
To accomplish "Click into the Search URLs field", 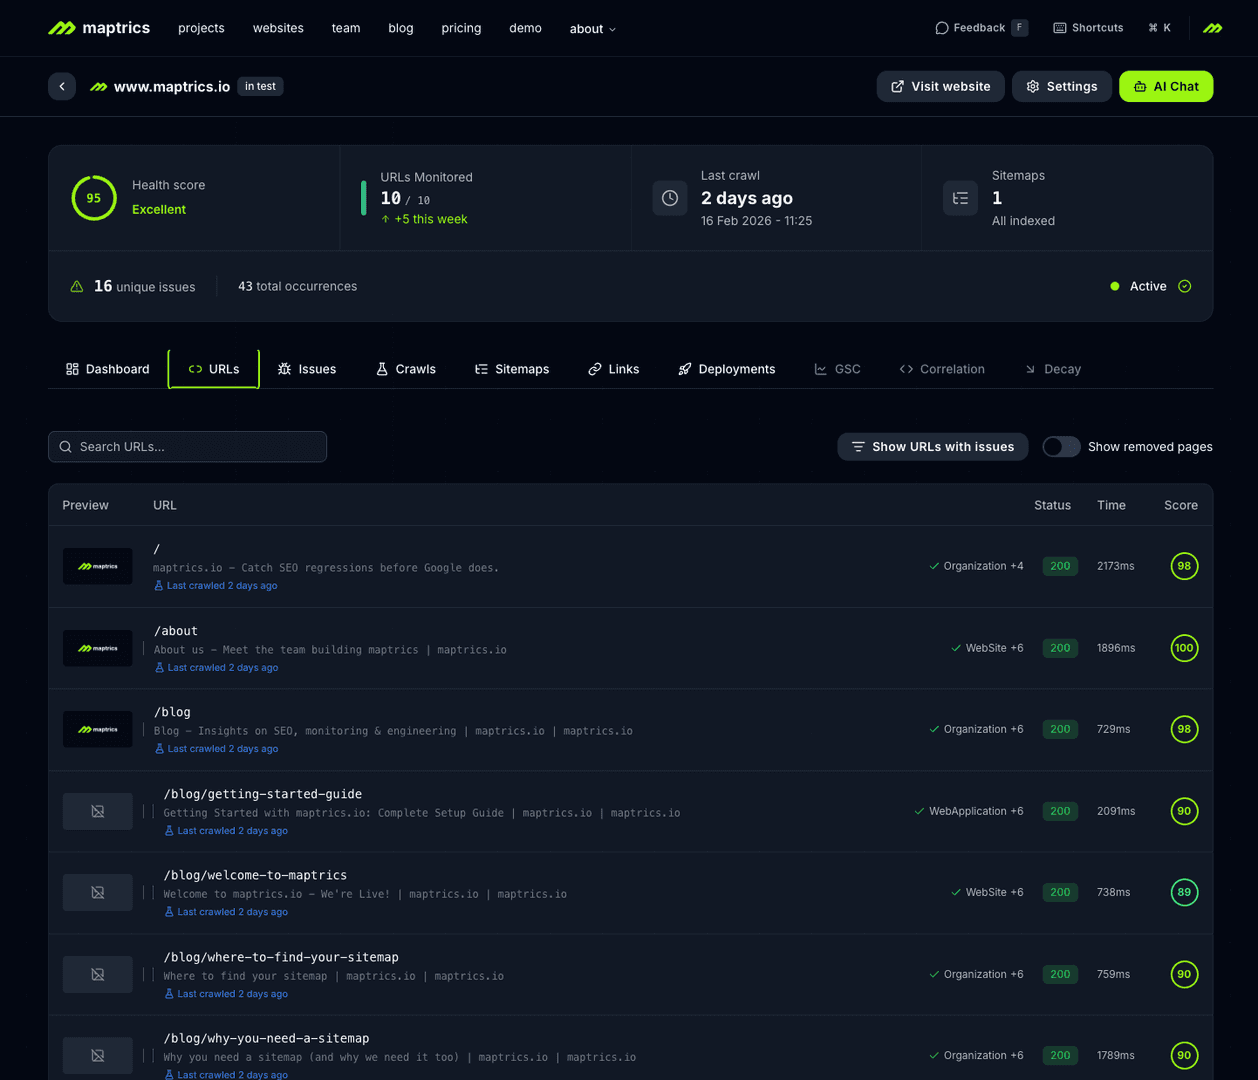I will pos(188,447).
